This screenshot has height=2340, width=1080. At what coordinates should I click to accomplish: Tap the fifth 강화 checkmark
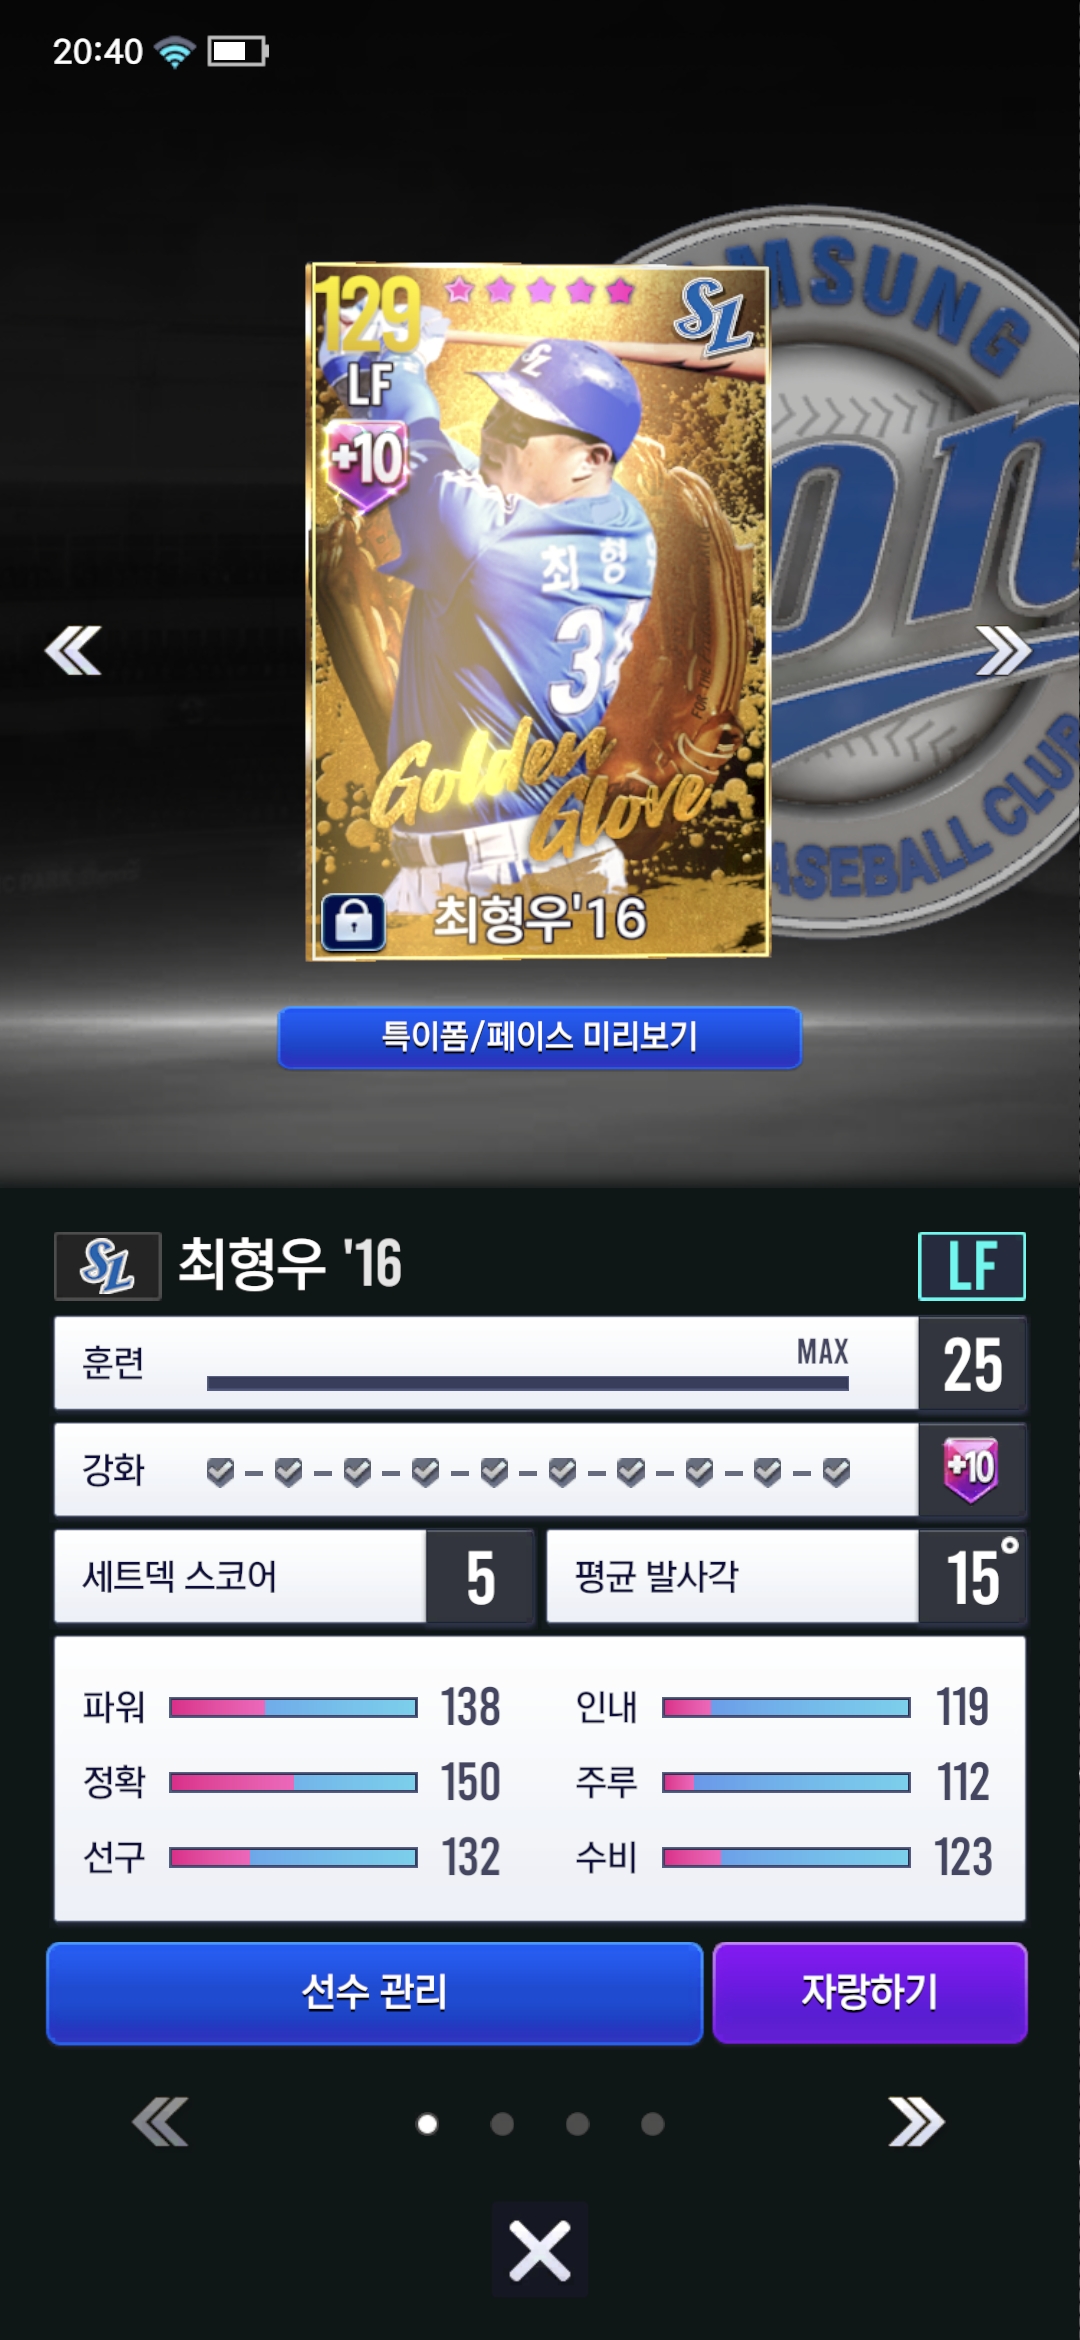click(x=494, y=1472)
